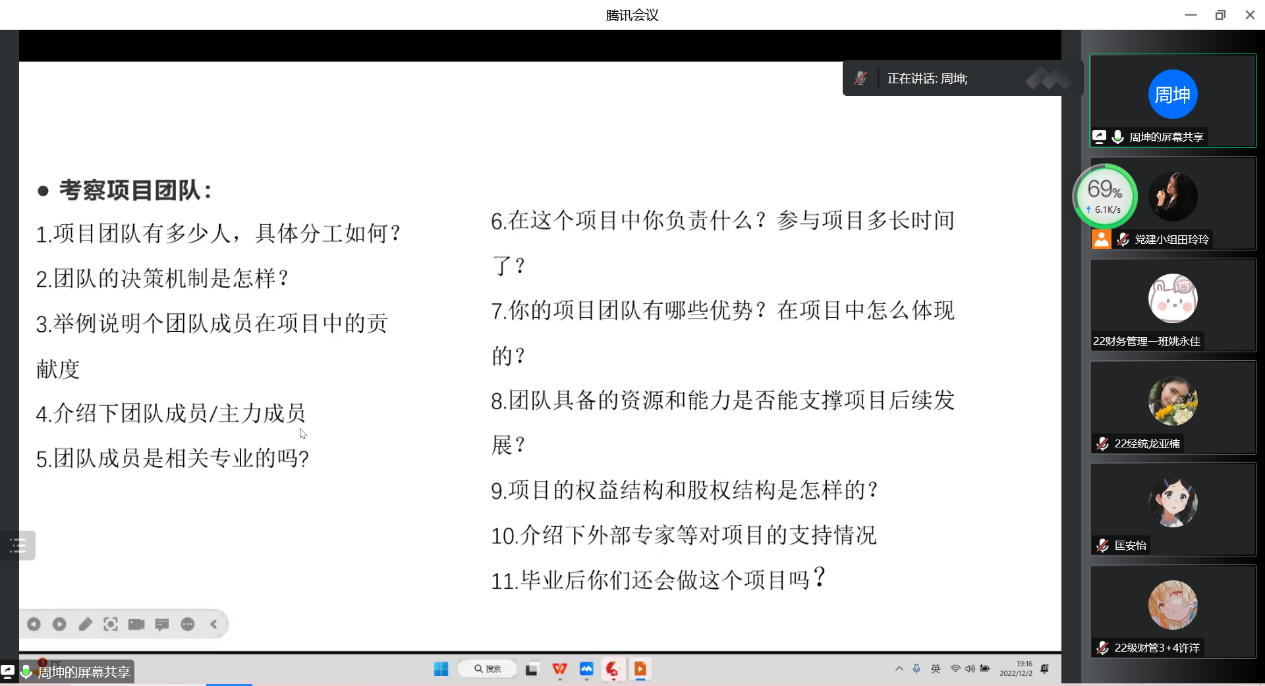
Task: Open Tencent Meeting icon in shared taskbar
Action: (x=587, y=669)
